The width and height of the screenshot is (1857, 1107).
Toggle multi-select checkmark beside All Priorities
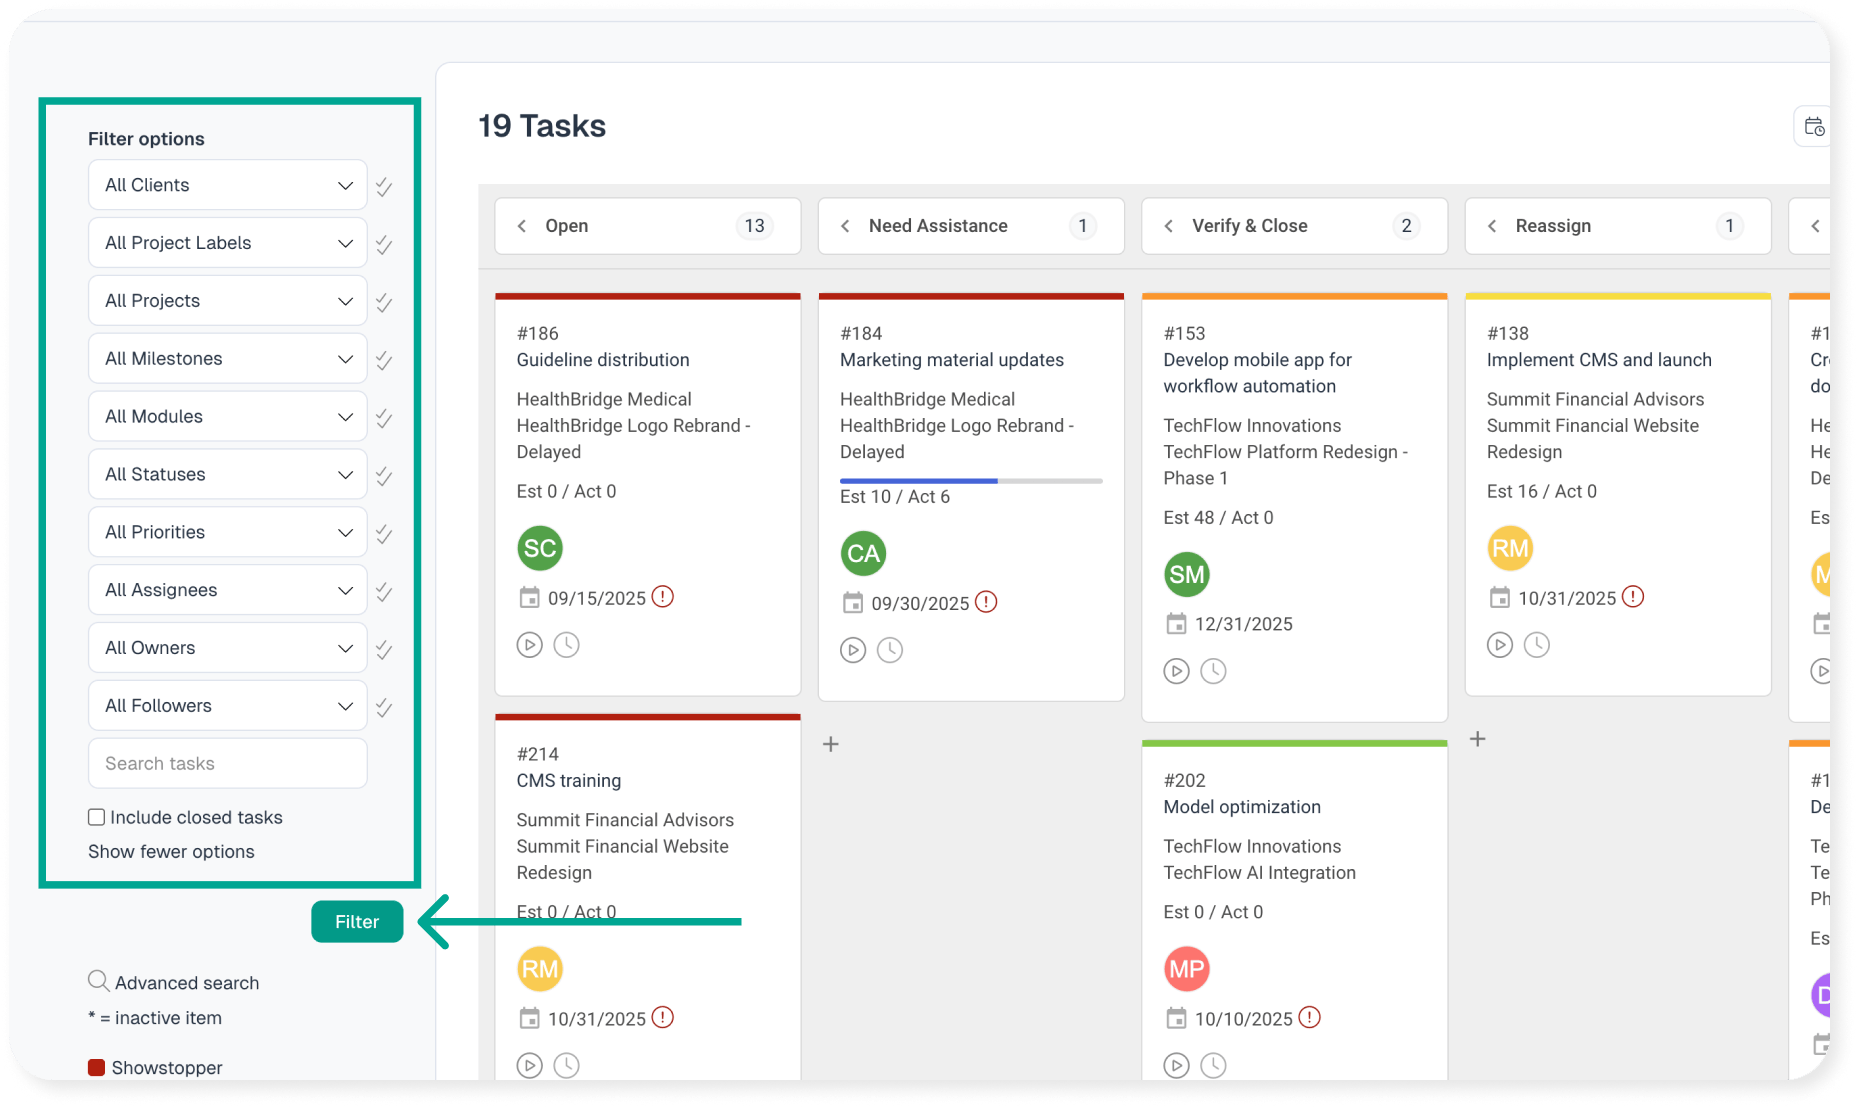pyautogui.click(x=384, y=533)
